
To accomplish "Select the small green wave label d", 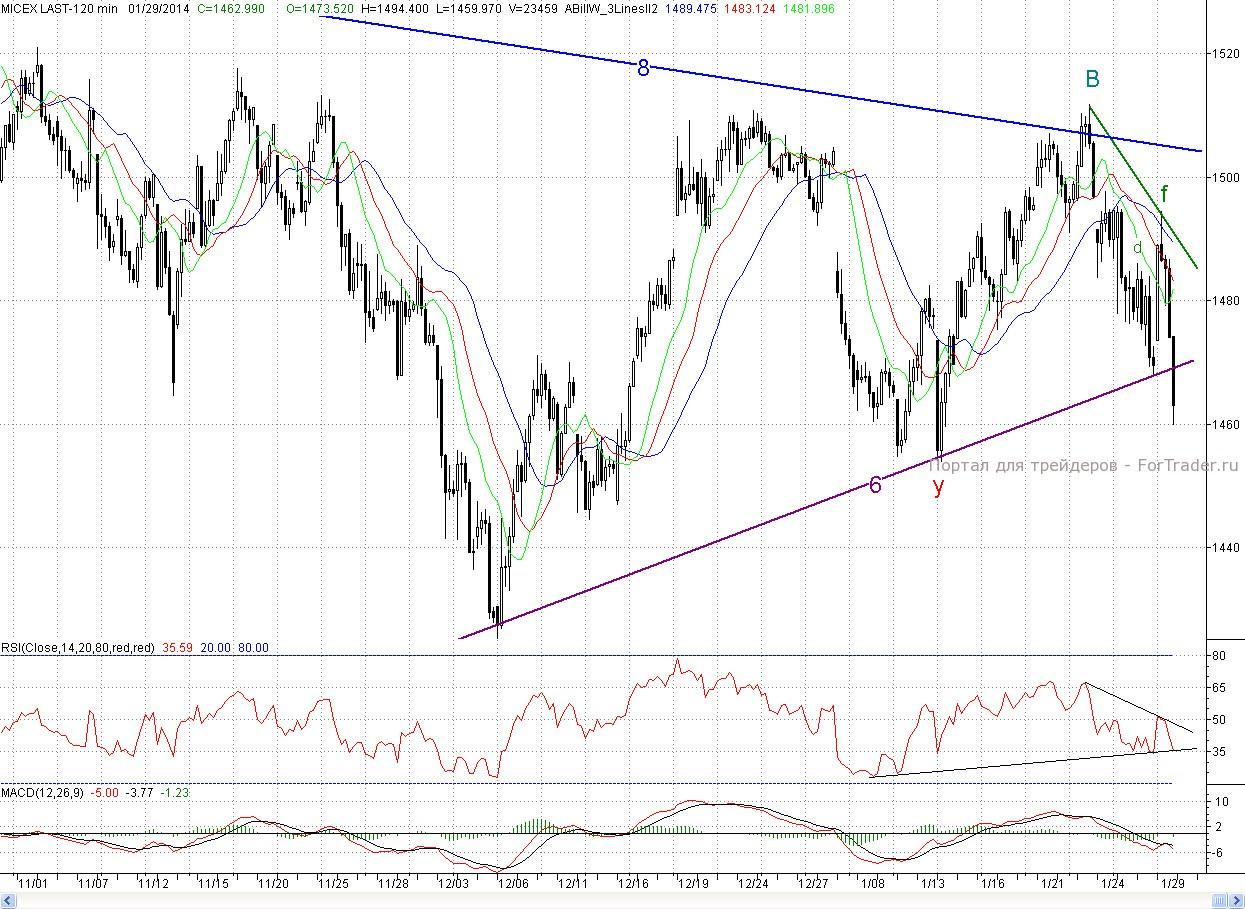I will pyautogui.click(x=1137, y=247).
